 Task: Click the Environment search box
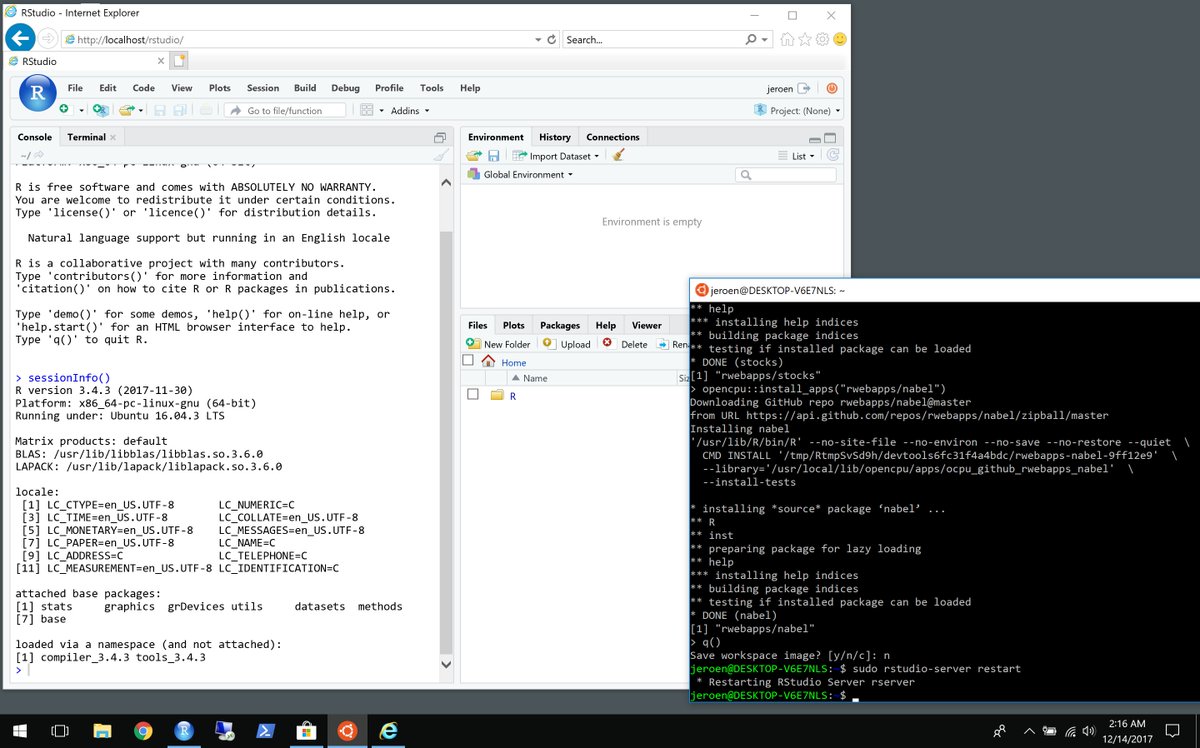786,174
